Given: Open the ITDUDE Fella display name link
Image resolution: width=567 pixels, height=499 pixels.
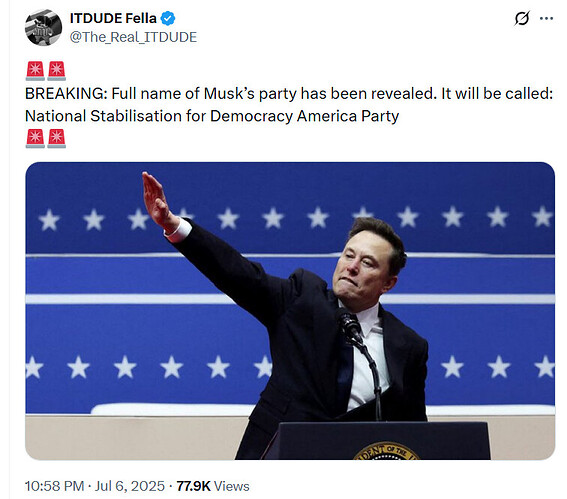Looking at the screenshot, I should (113, 18).
